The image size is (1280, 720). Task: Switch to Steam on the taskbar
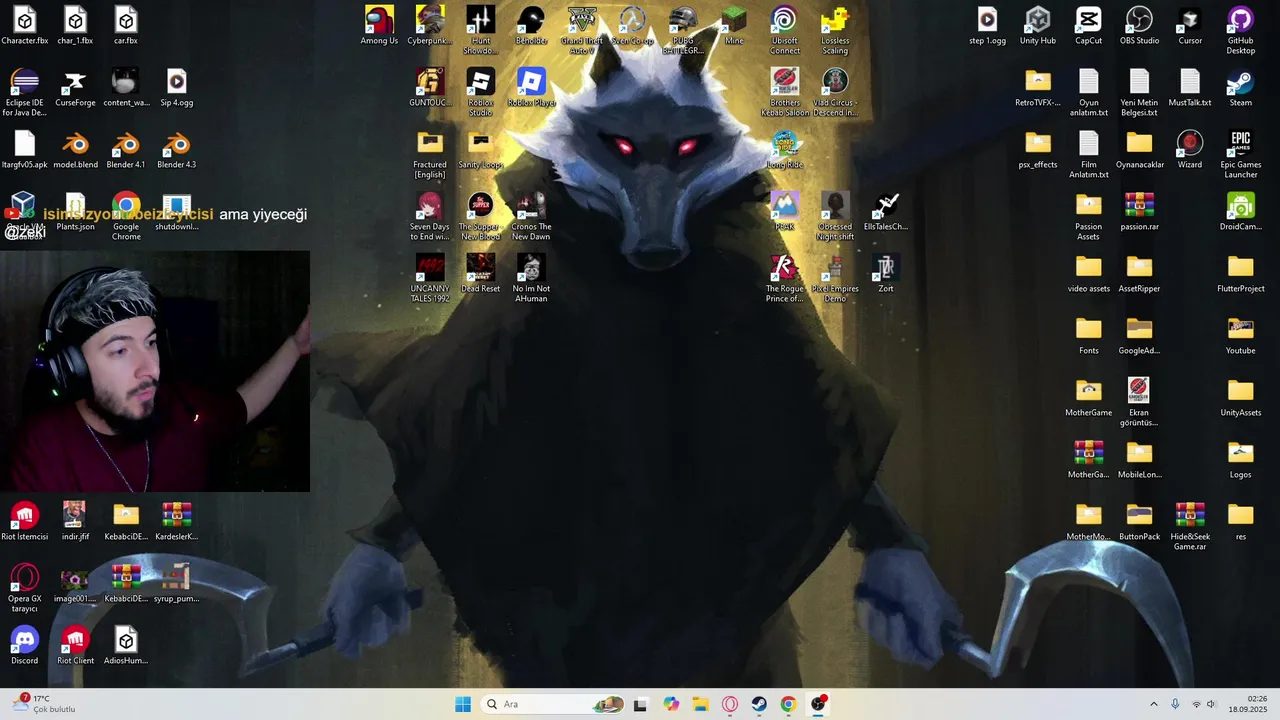coord(759,704)
